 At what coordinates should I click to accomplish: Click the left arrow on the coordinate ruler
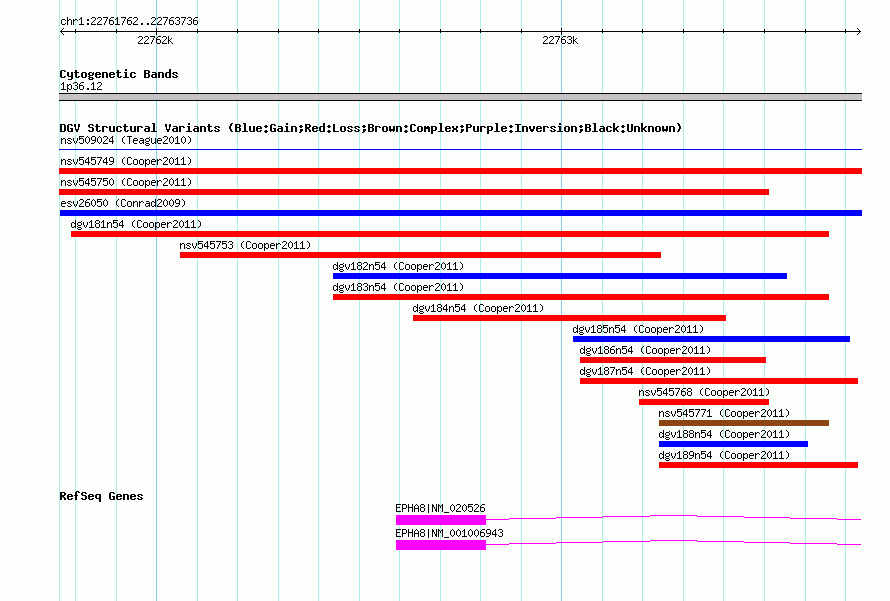point(63,31)
